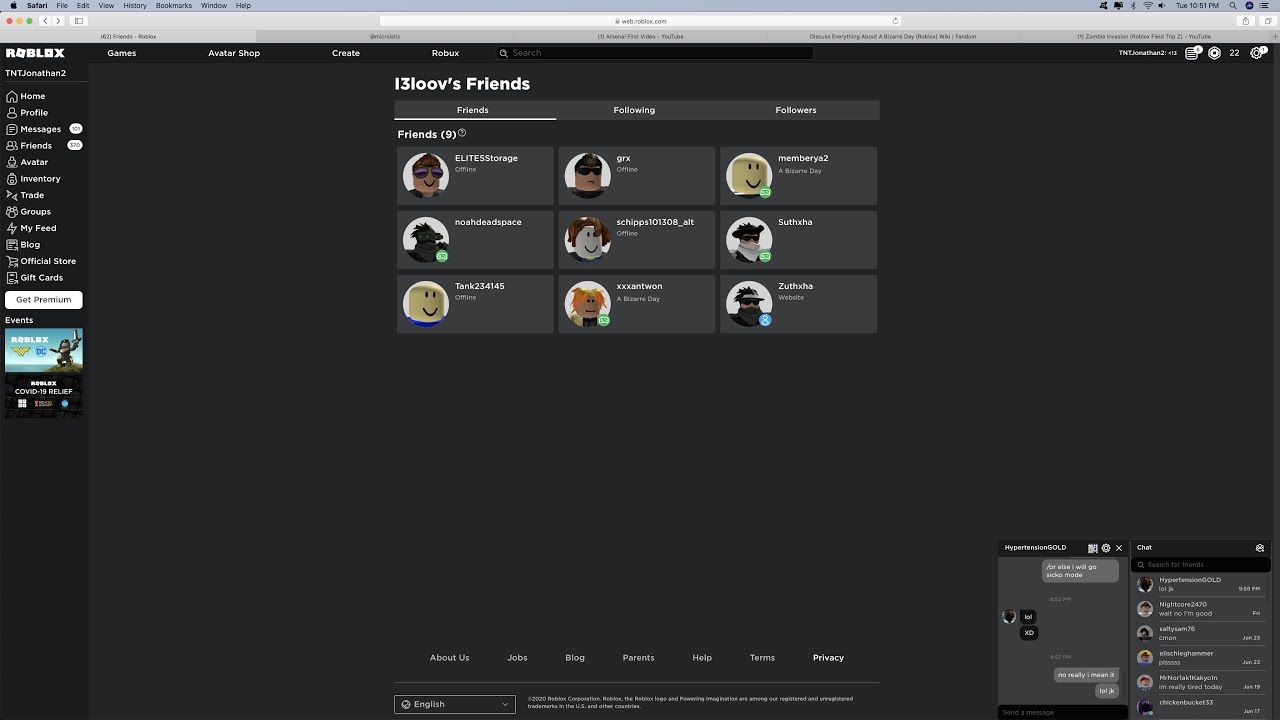Screen dimensions: 1280x720
Task: Click the Blog icon in the sidebar
Action: tap(12, 245)
